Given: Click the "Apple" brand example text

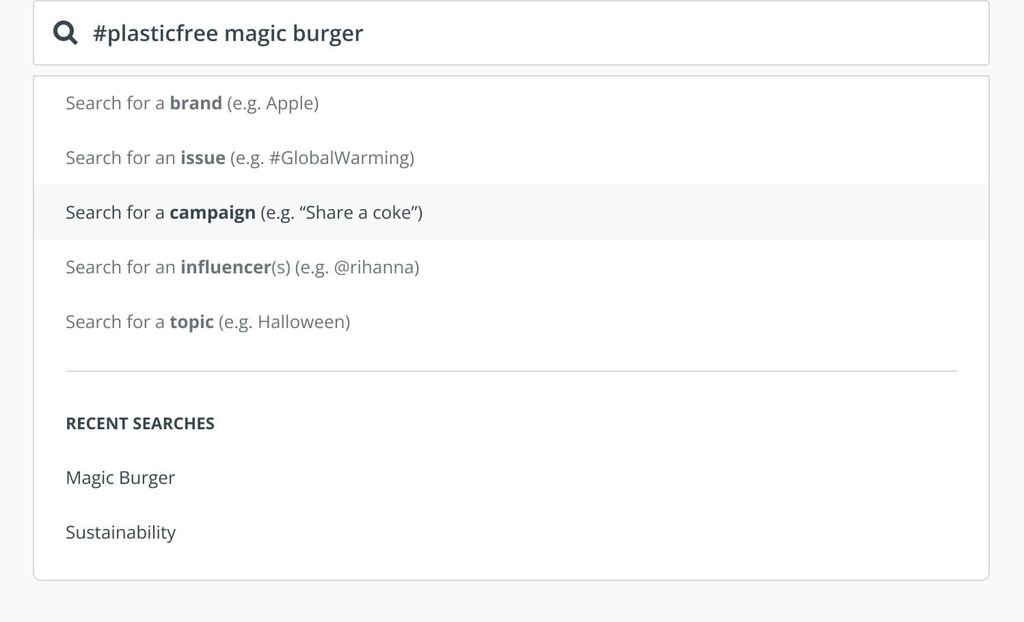Looking at the screenshot, I should point(289,103).
